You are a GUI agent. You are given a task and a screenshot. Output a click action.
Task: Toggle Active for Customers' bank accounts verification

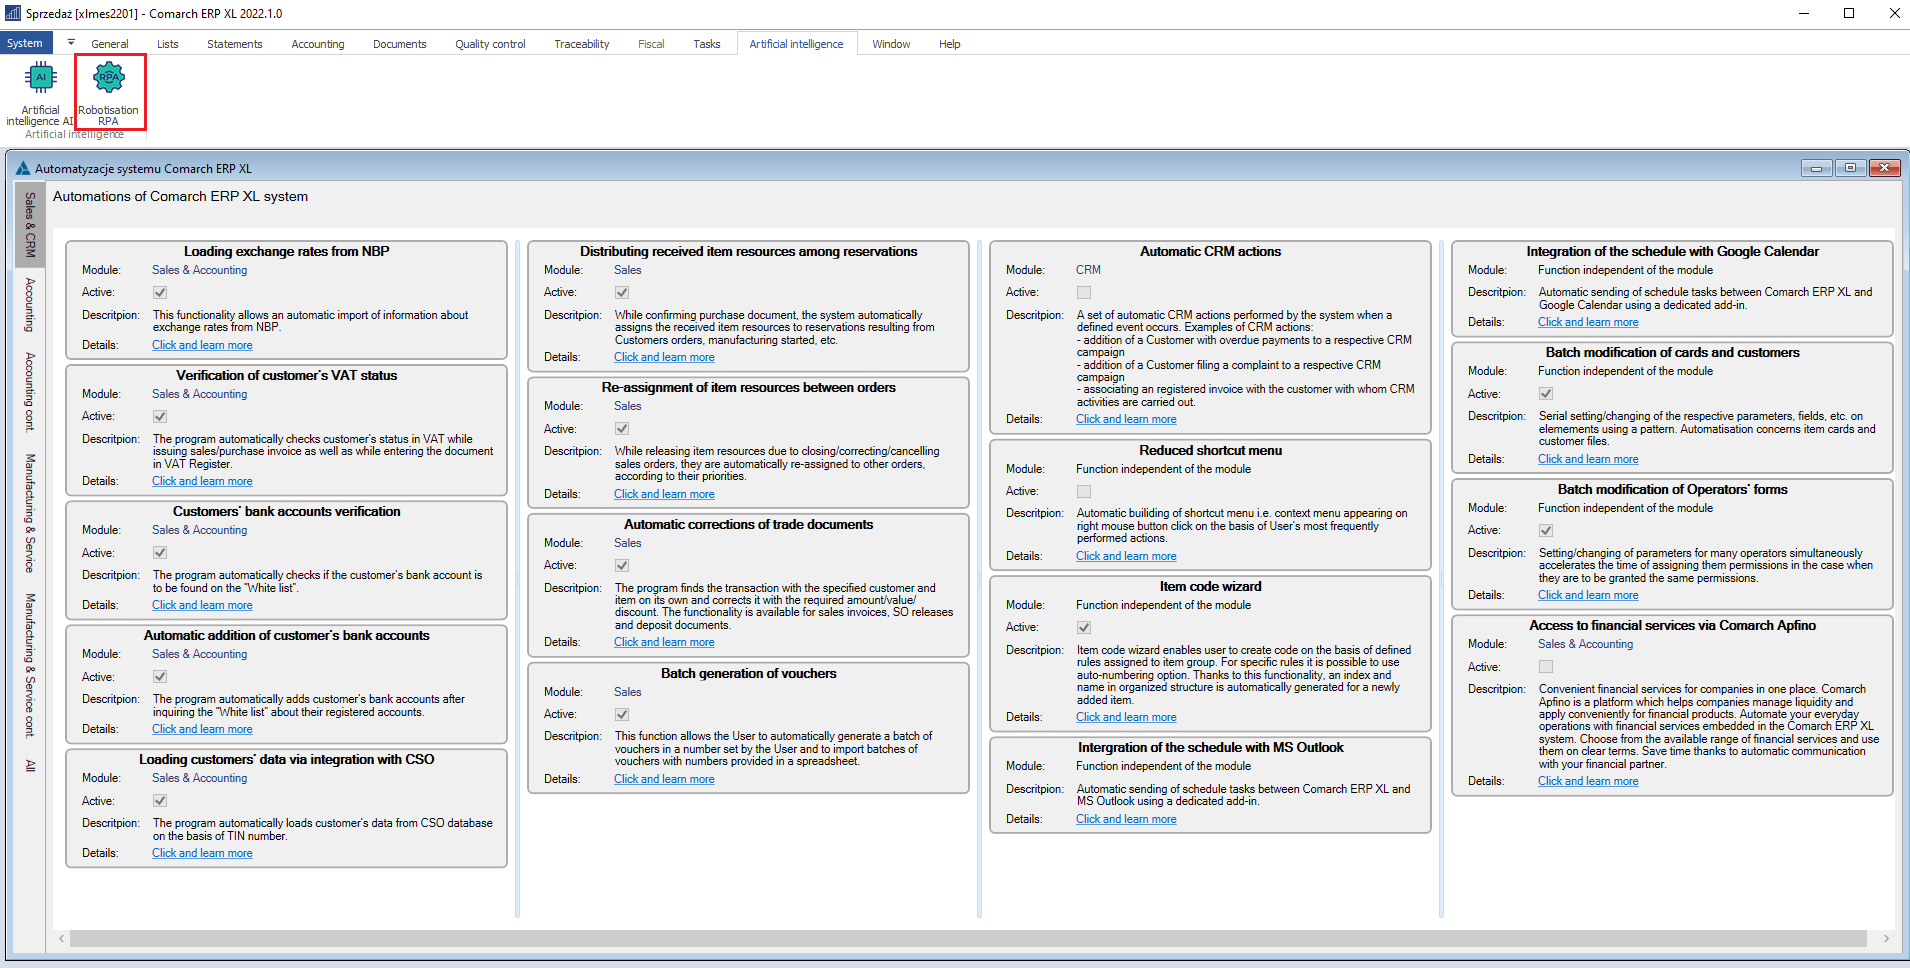(x=160, y=552)
